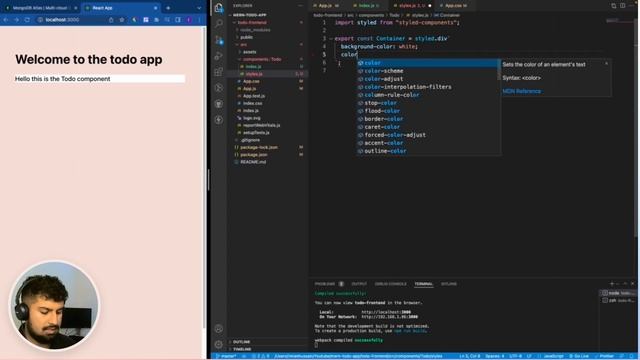The height and width of the screenshot is (360, 640).
Task: Open the Explorer view in activity bar
Action: (x=219, y=8)
